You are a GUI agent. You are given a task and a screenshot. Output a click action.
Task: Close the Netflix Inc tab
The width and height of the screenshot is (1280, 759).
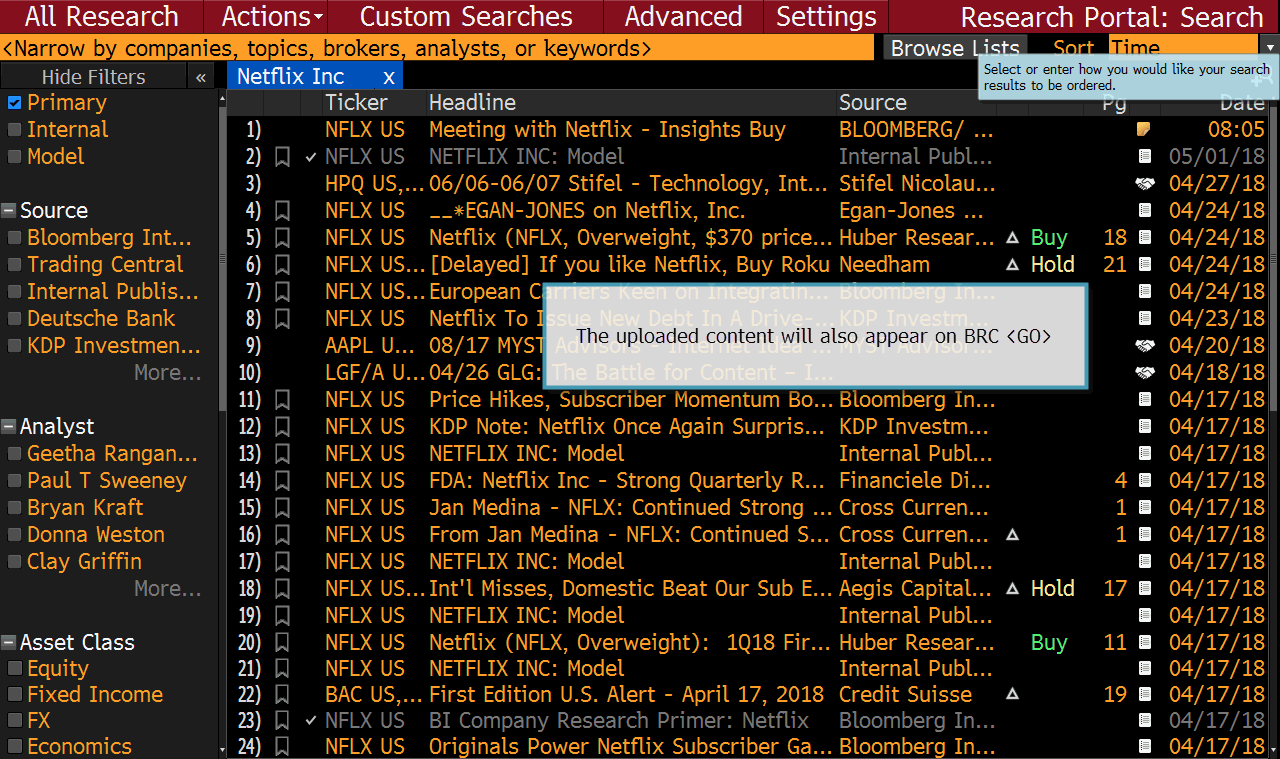(x=389, y=77)
